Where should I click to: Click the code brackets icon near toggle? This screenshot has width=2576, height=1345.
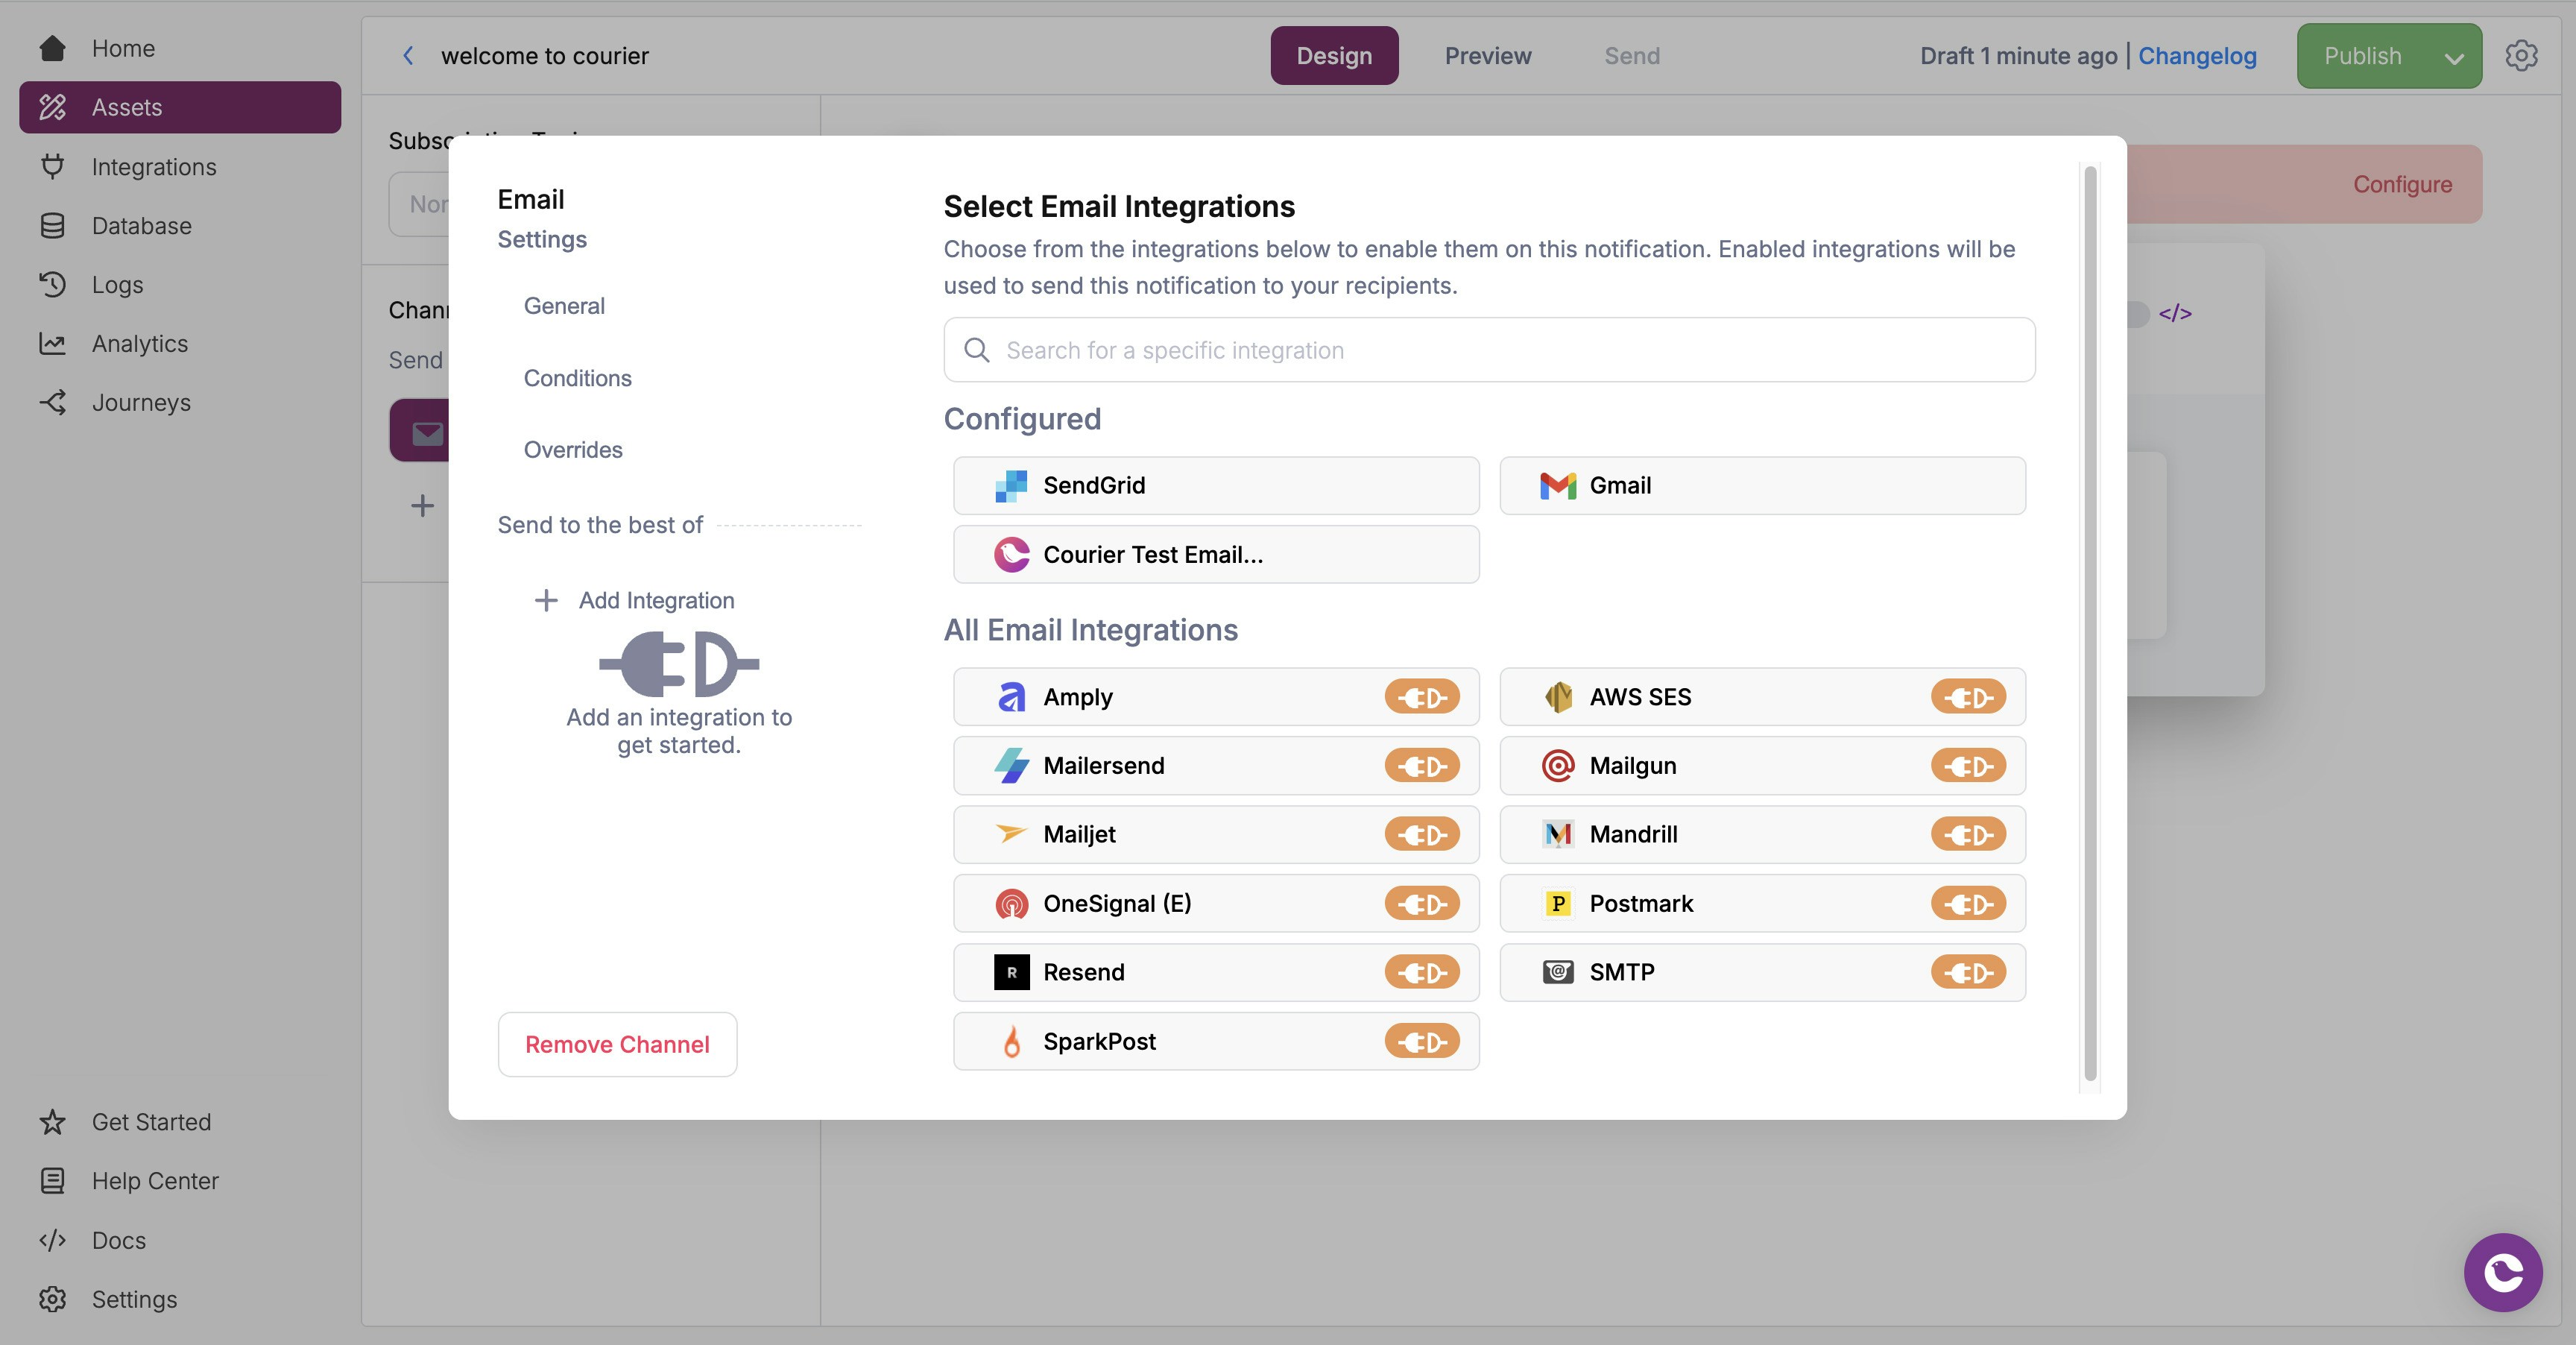[2174, 313]
